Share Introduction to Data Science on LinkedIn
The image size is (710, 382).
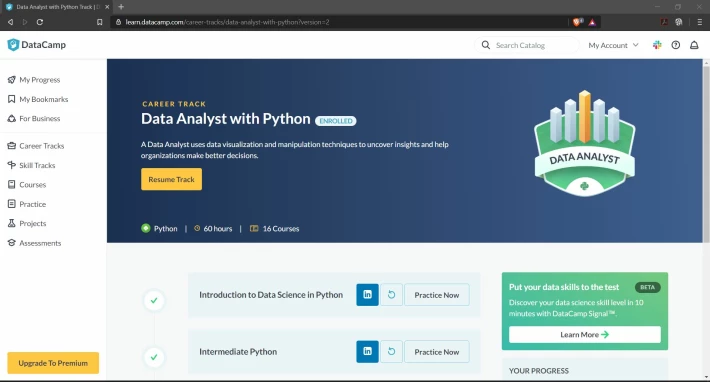click(x=367, y=295)
